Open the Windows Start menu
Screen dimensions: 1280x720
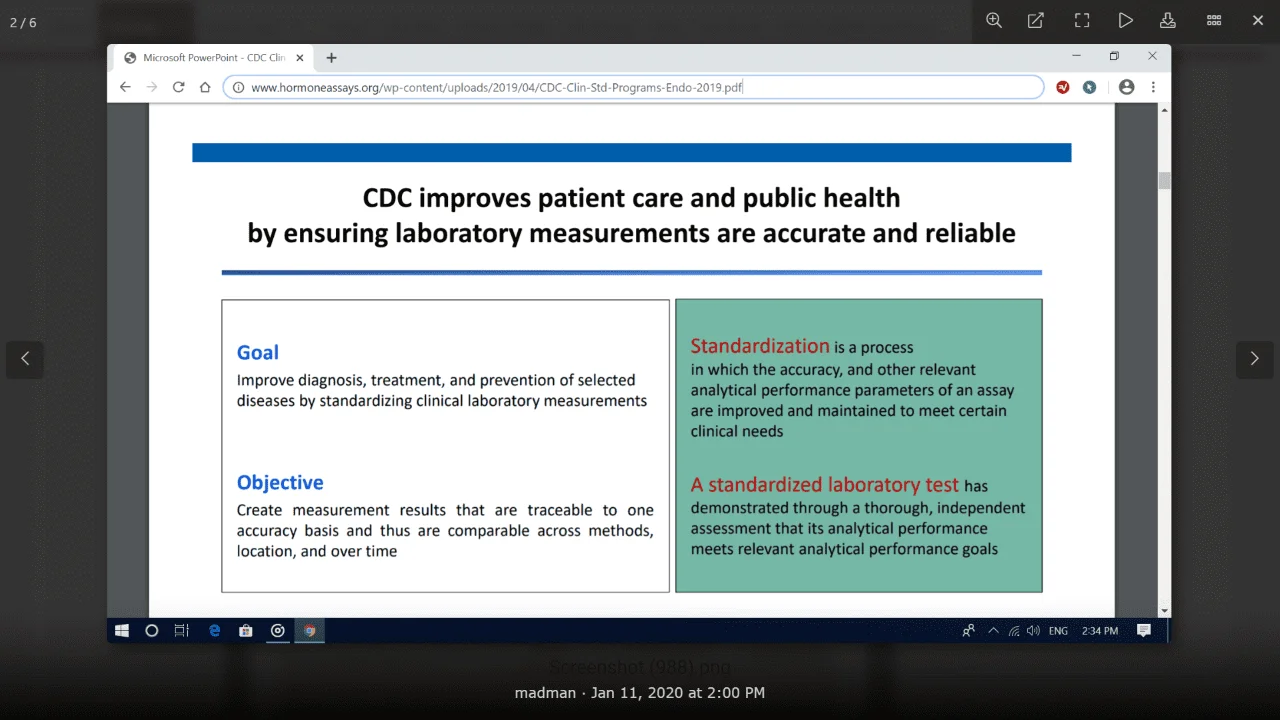[122, 631]
